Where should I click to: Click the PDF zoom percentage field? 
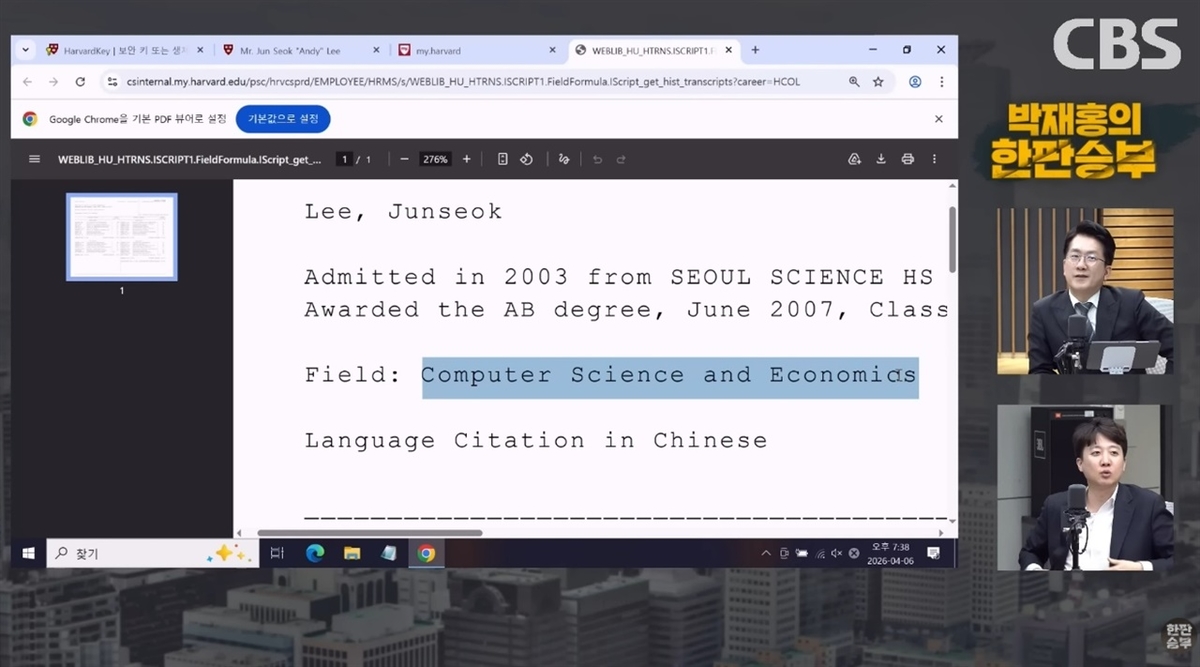pyautogui.click(x=435, y=159)
